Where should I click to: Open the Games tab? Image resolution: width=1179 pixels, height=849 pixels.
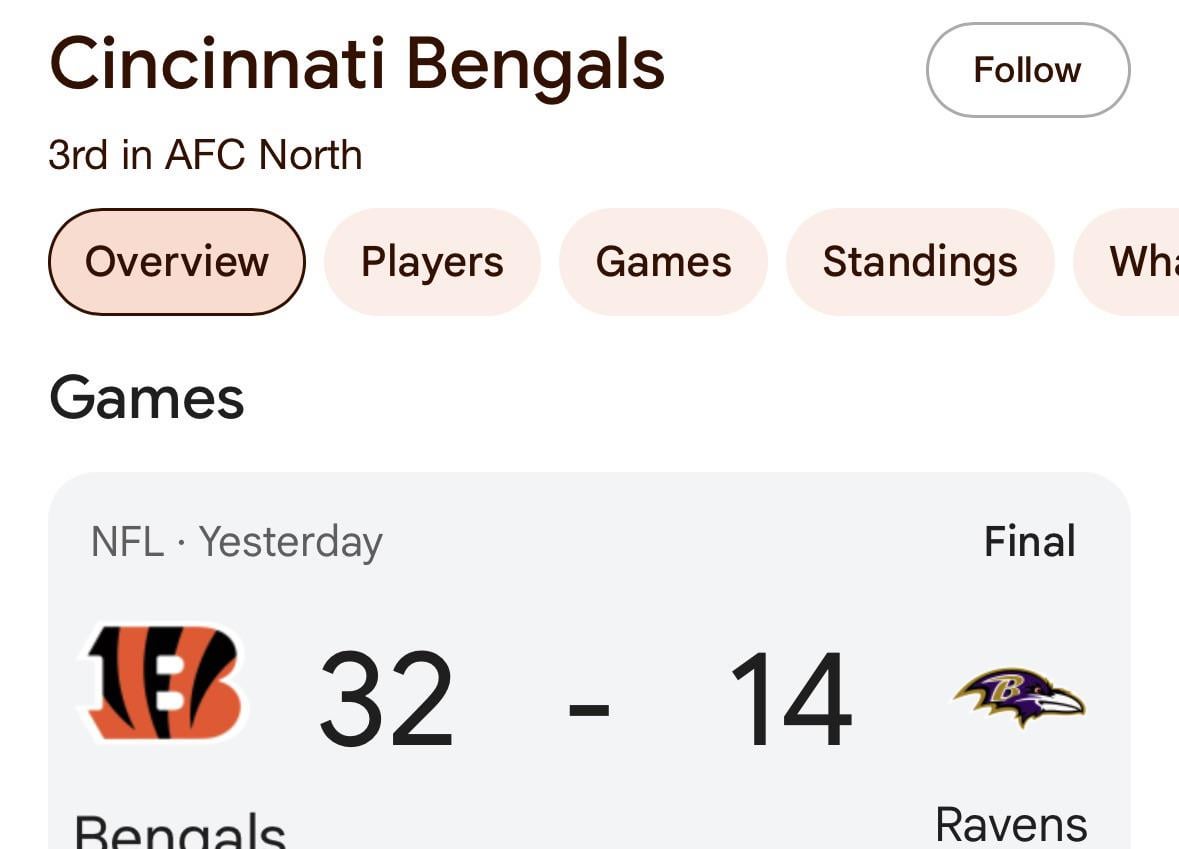click(663, 262)
